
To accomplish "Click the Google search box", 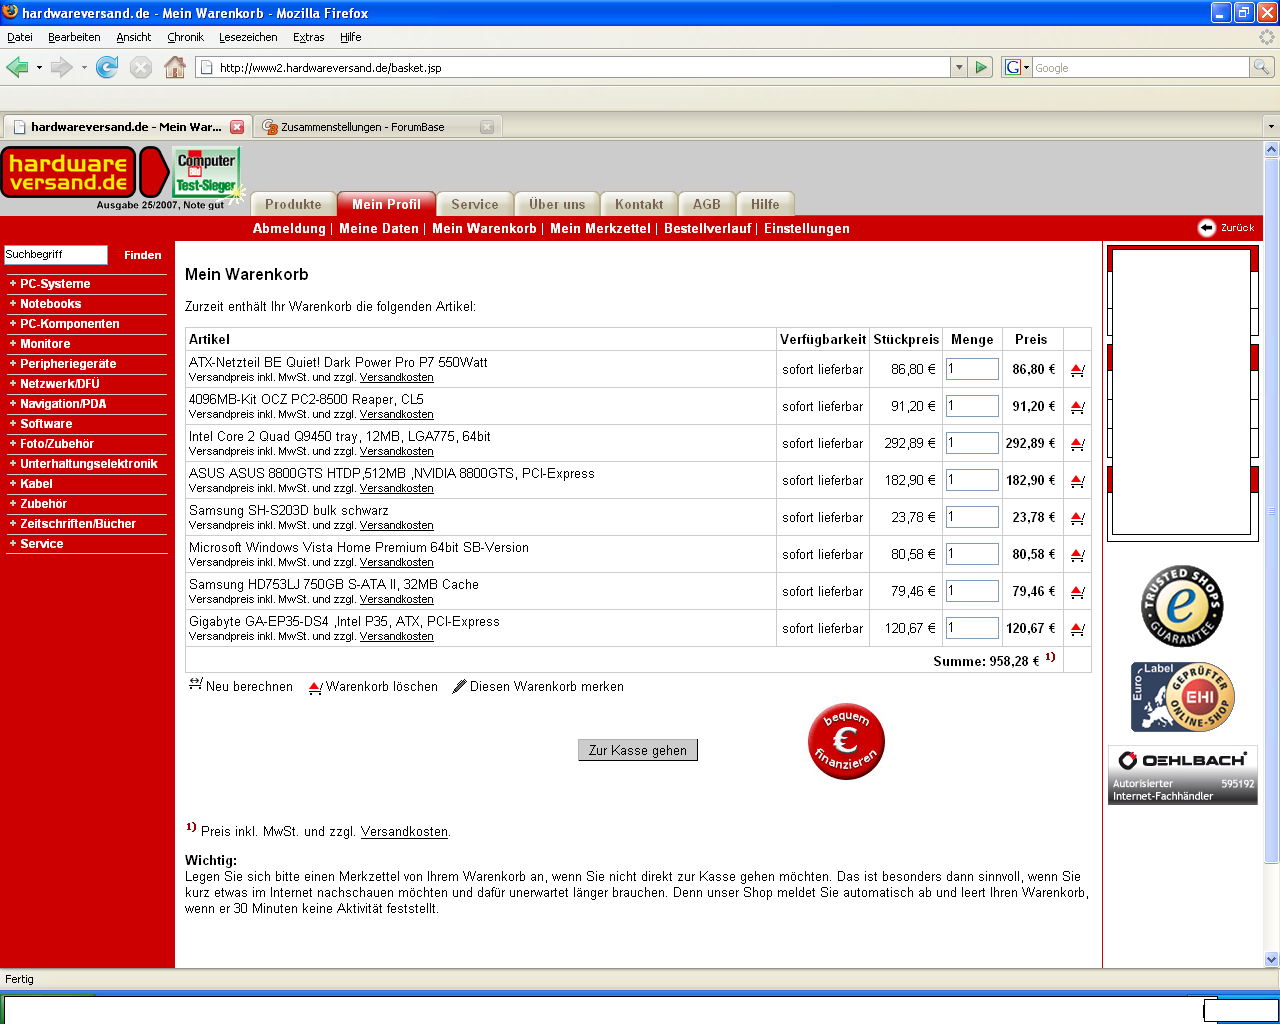I will (1140, 67).
